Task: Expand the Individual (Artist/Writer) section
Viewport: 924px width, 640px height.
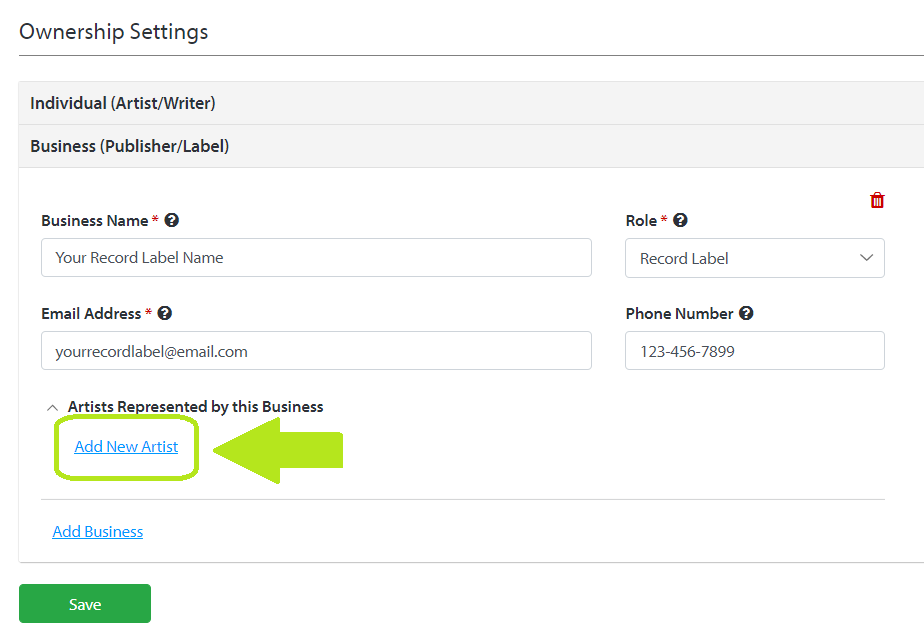Action: pyautogui.click(x=471, y=103)
